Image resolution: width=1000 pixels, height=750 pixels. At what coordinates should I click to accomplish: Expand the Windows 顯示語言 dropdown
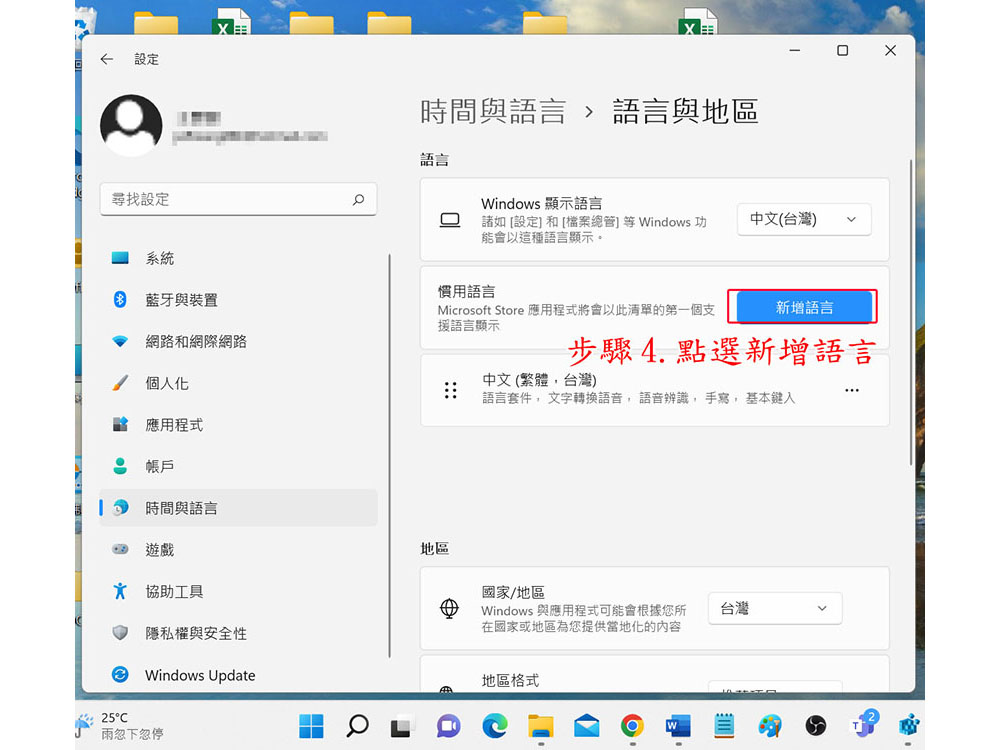pos(804,219)
